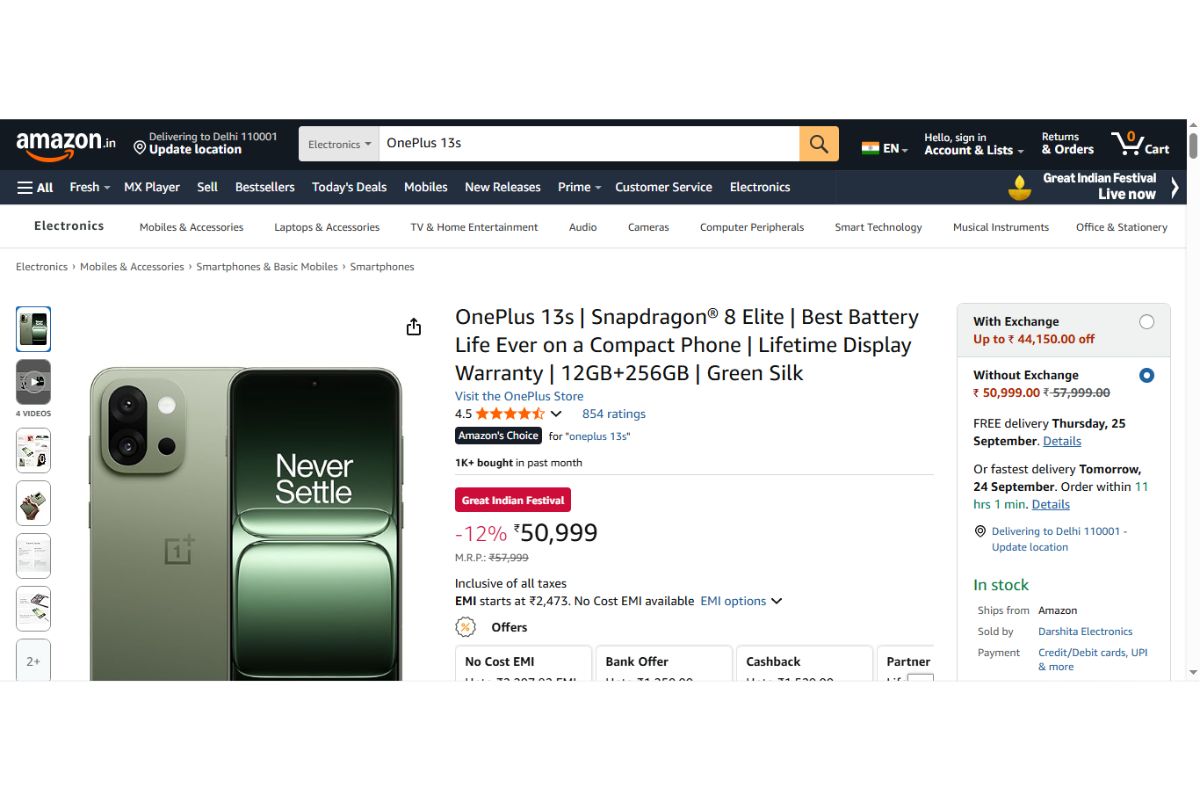Select the With Exchange radio button
Screen dimensions: 1200x800
pyautogui.click(x=1146, y=321)
